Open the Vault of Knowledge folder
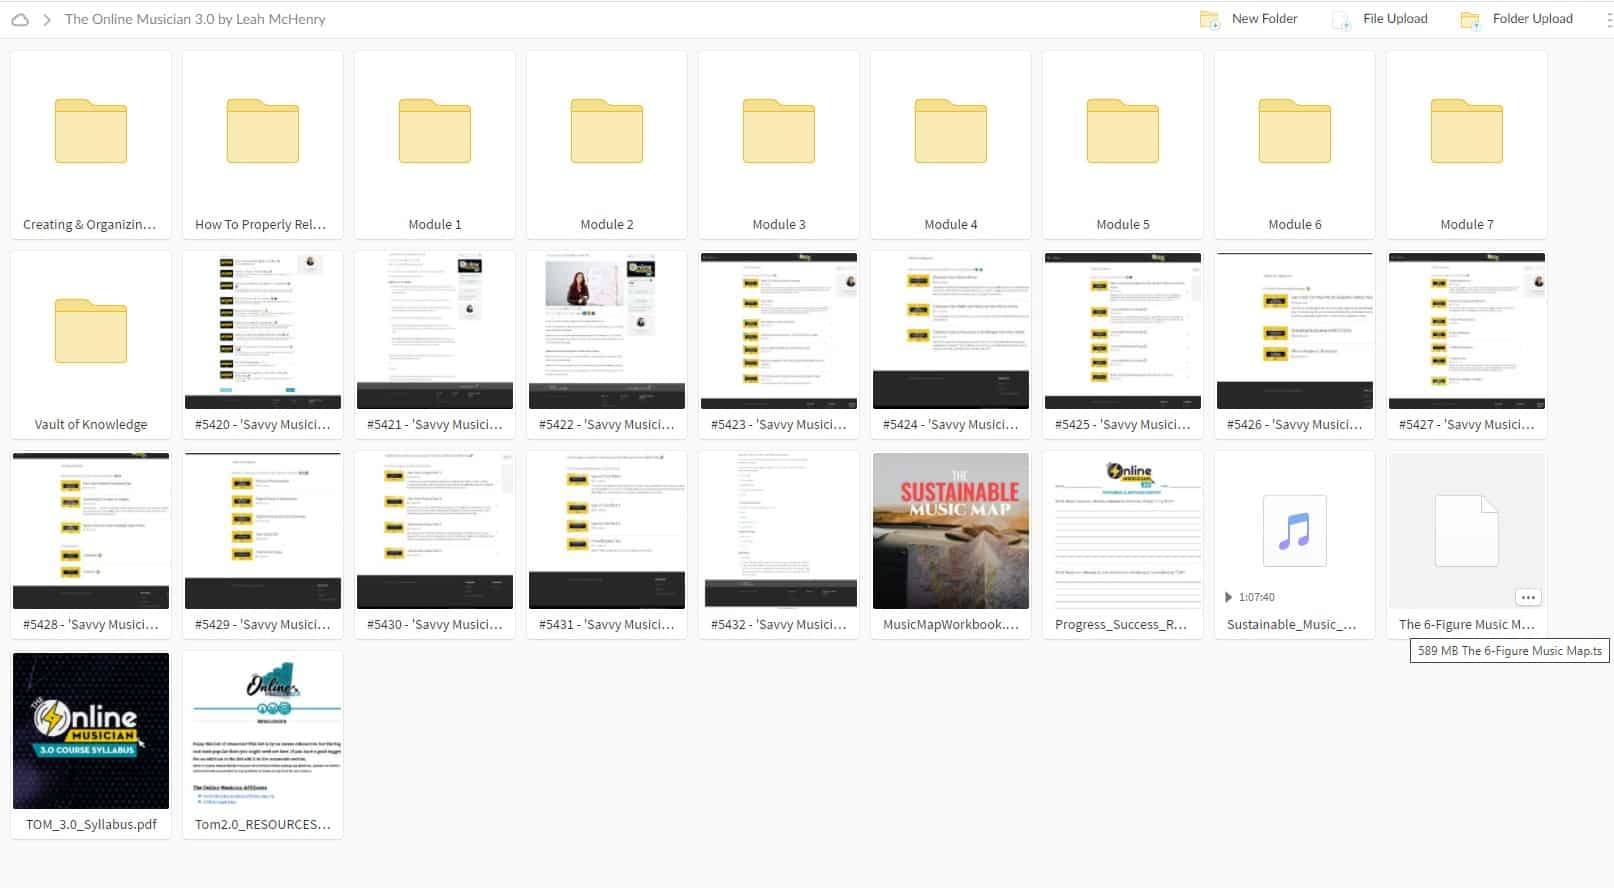1614x888 pixels. pos(90,331)
